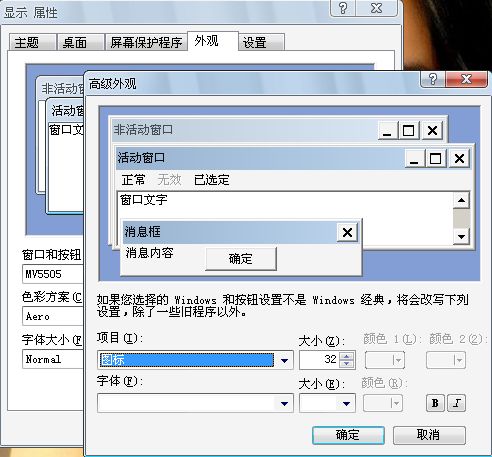Click scroll down arrow in preview window

tap(462, 237)
